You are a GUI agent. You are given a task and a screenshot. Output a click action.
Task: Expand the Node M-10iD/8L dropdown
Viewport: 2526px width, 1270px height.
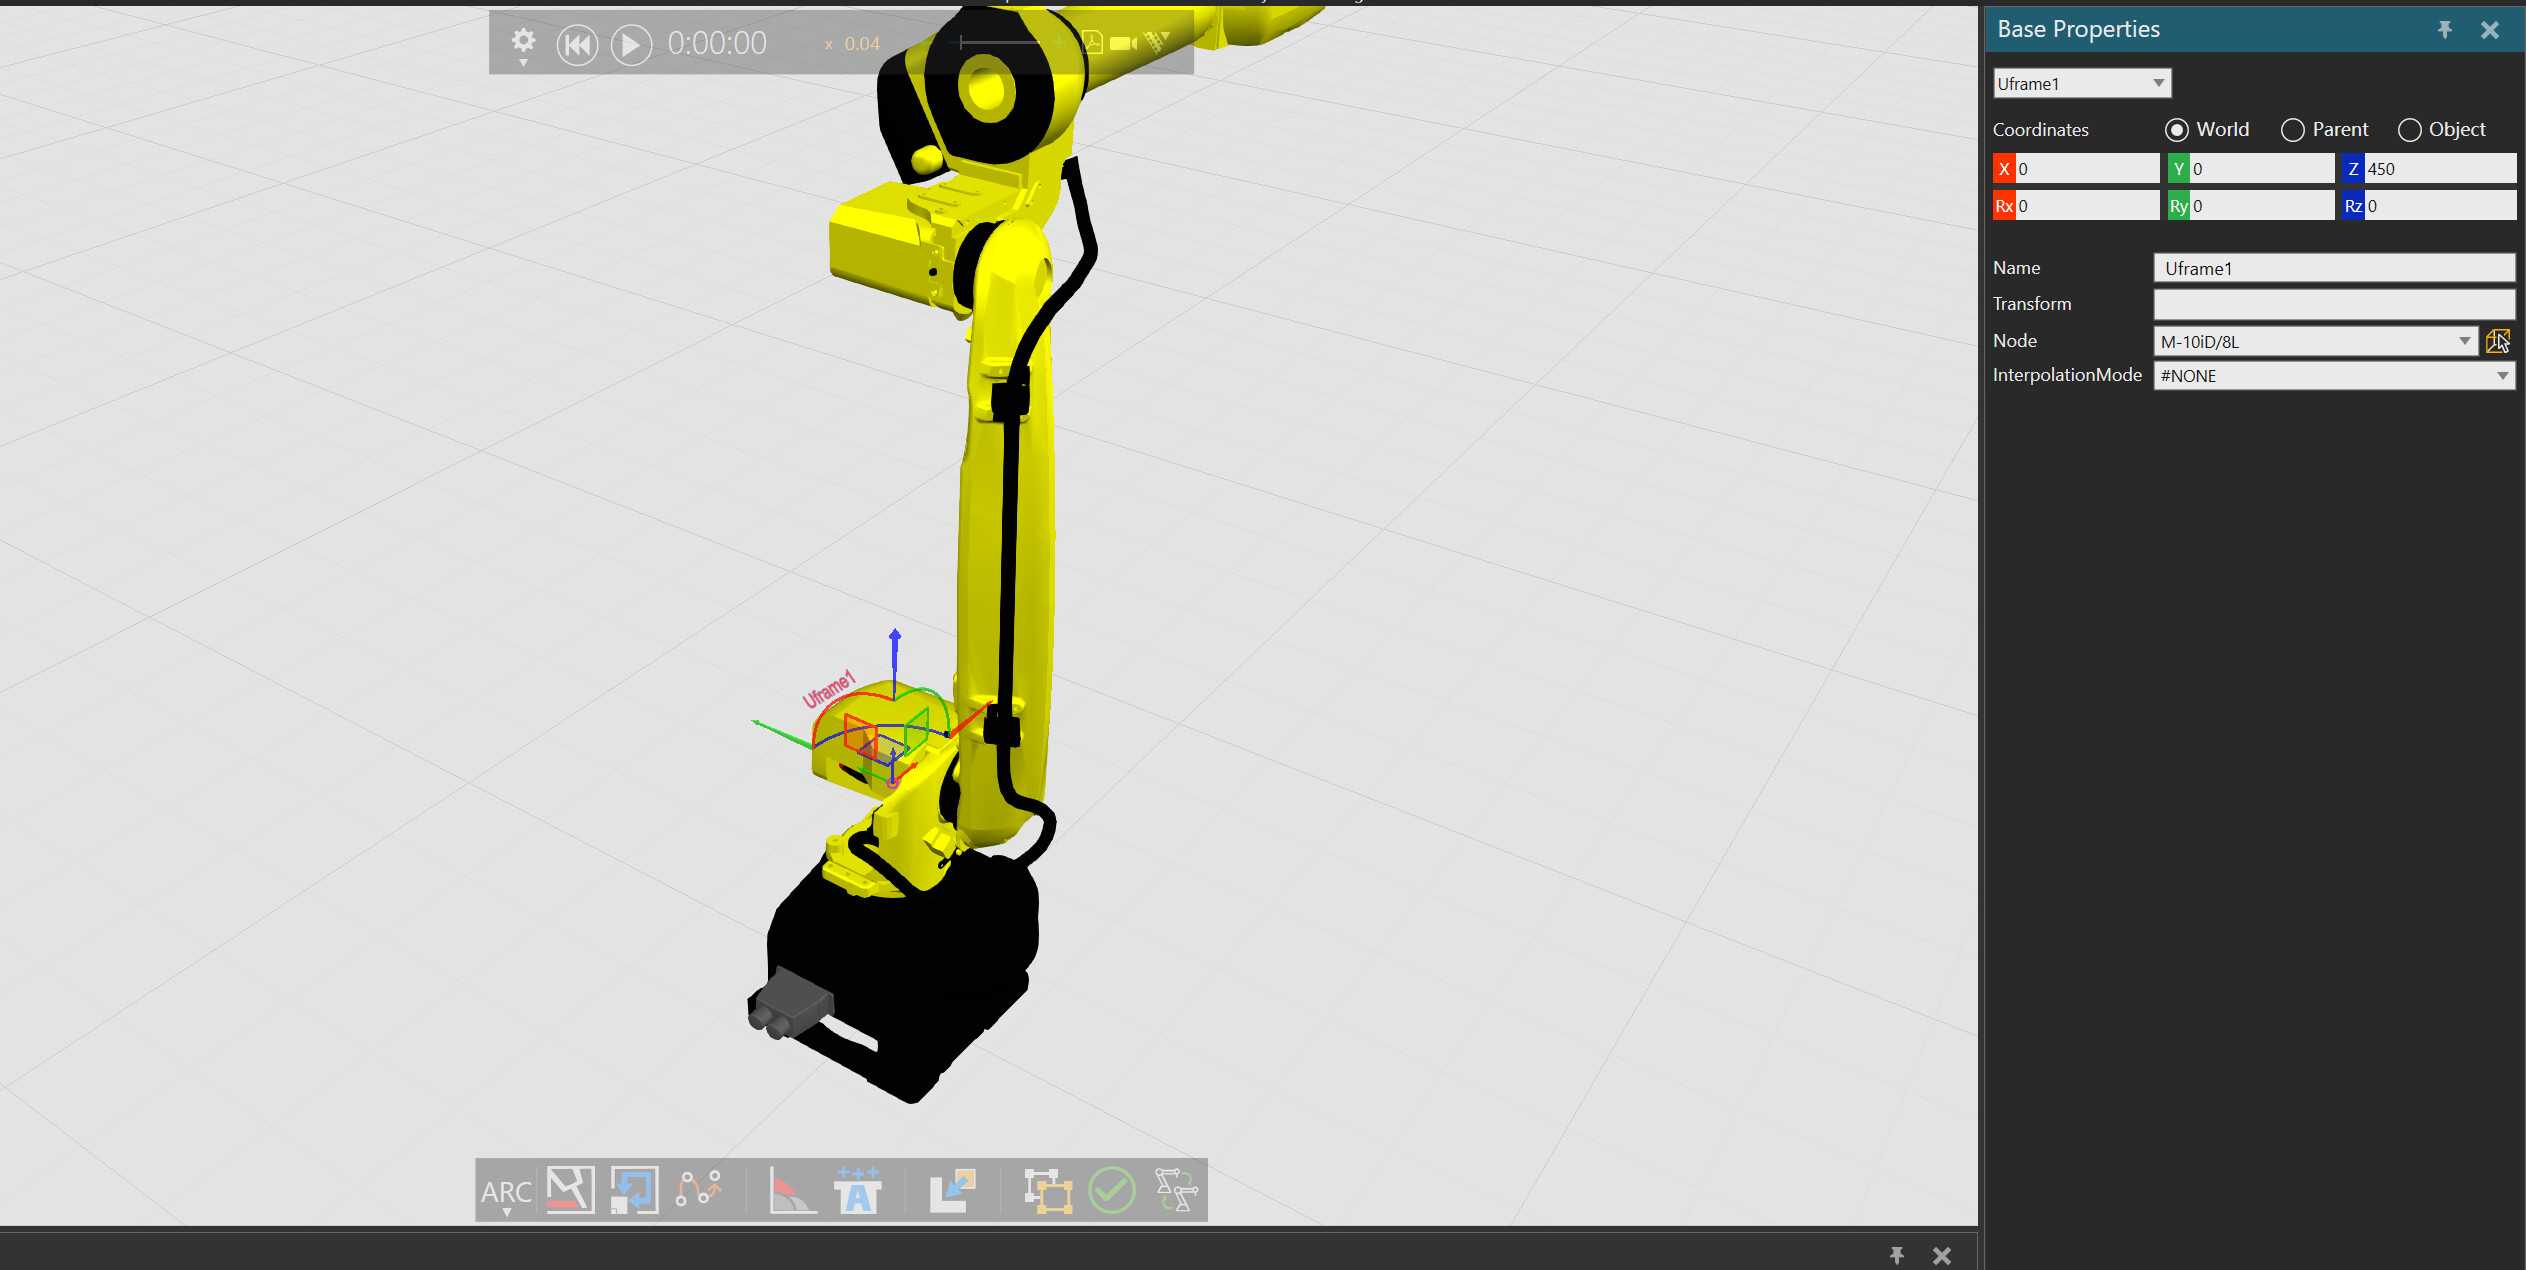pos(2464,341)
